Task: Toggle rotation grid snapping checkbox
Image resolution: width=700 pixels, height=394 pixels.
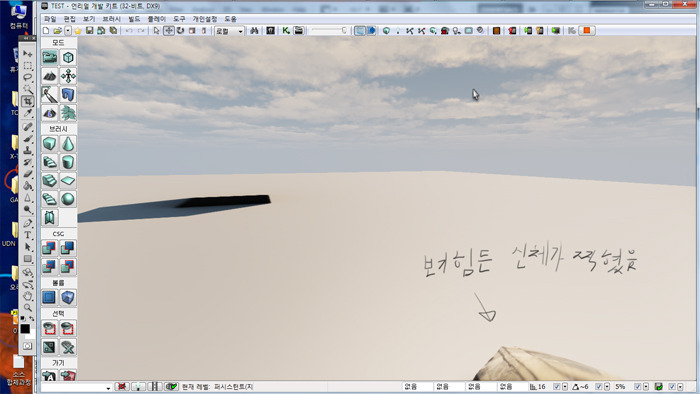Action: pyautogui.click(x=599, y=387)
